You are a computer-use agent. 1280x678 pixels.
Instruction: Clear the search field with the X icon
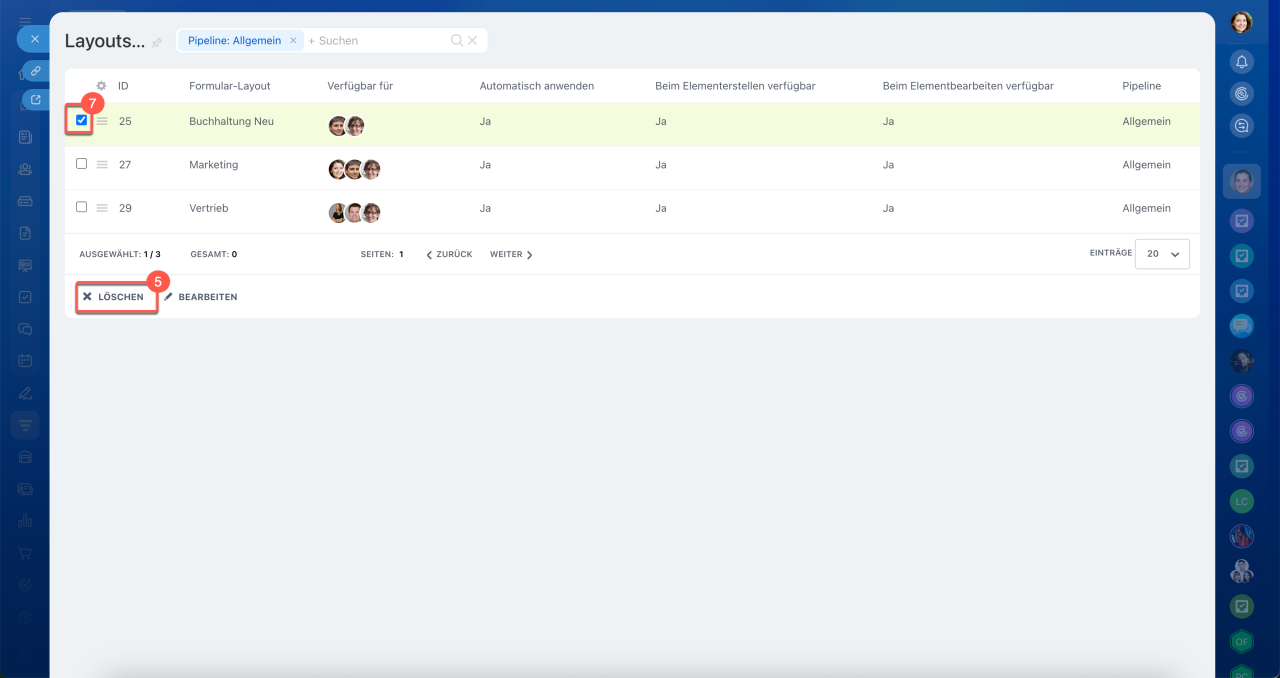473,41
